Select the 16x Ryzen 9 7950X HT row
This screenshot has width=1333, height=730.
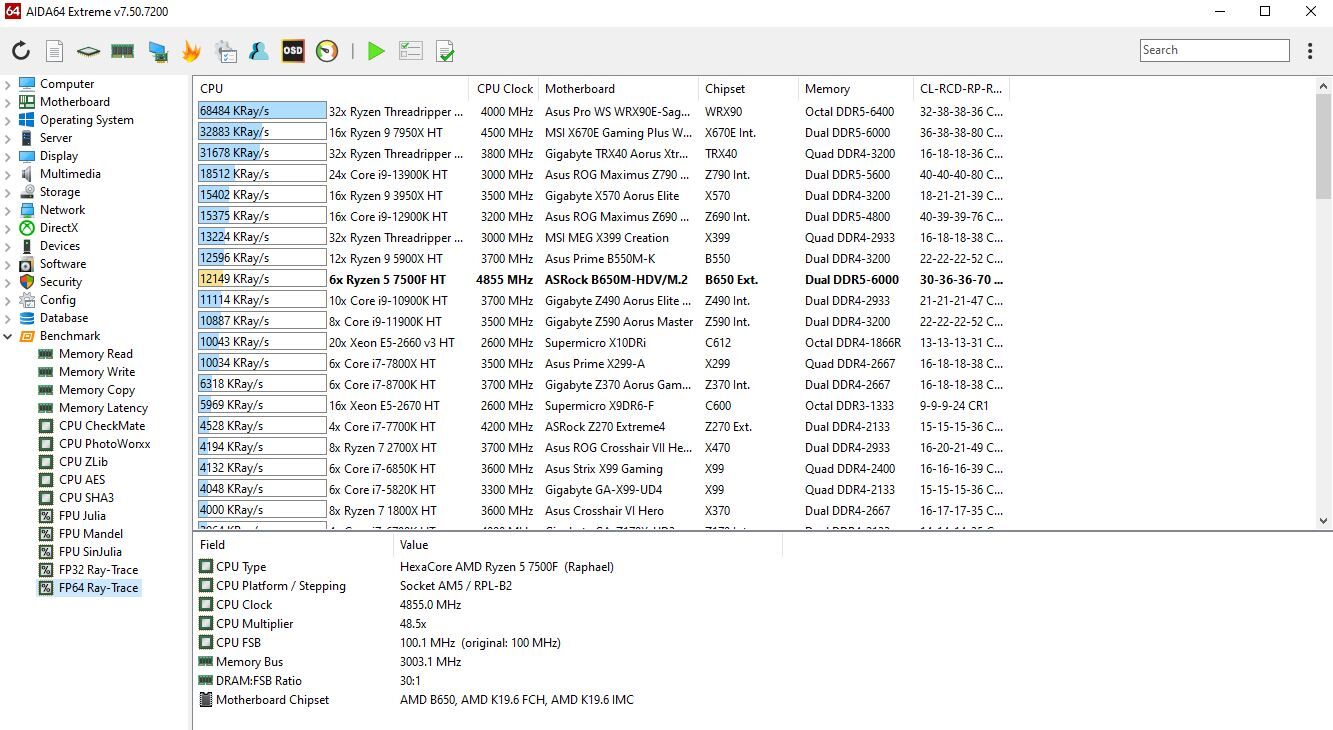point(601,132)
